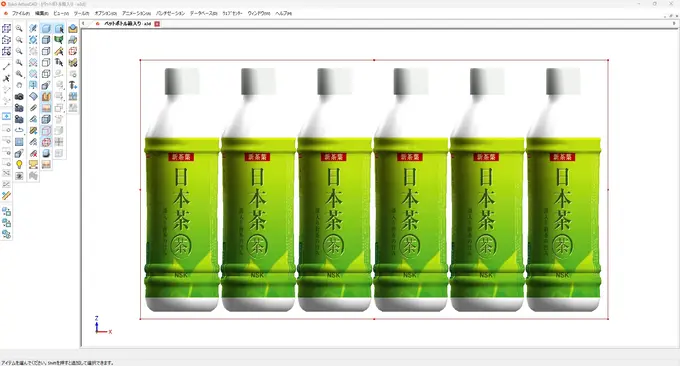Viewport: 680px width, 366px height.
Task: Click the paperclip attach icon
Action: pyautogui.click(x=33, y=108)
